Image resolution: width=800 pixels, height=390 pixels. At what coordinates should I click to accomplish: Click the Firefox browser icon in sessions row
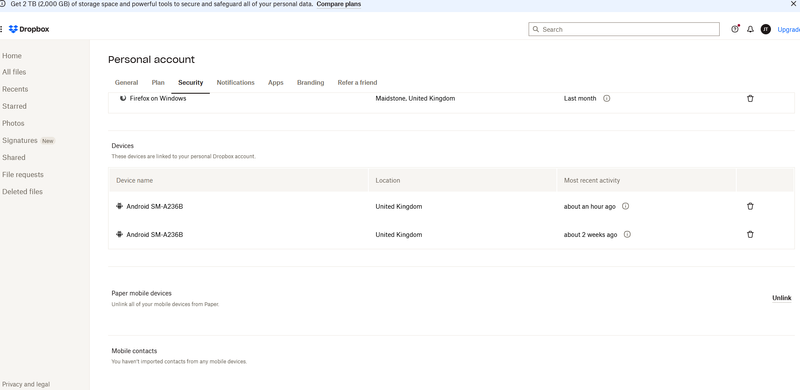(x=122, y=98)
